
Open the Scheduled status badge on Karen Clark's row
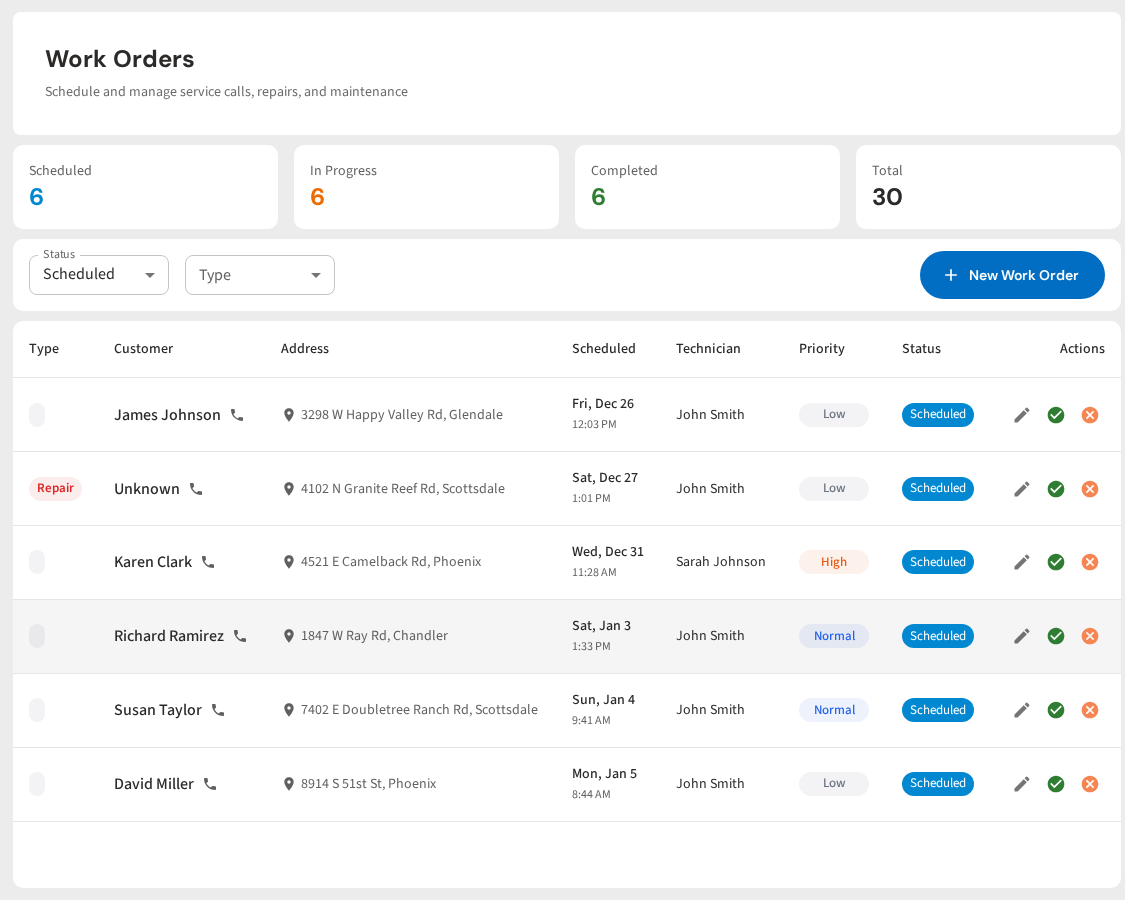click(x=937, y=562)
